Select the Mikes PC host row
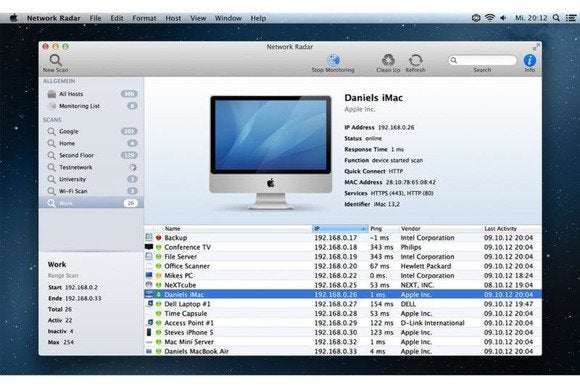This screenshot has width=580, height=388. point(343,276)
